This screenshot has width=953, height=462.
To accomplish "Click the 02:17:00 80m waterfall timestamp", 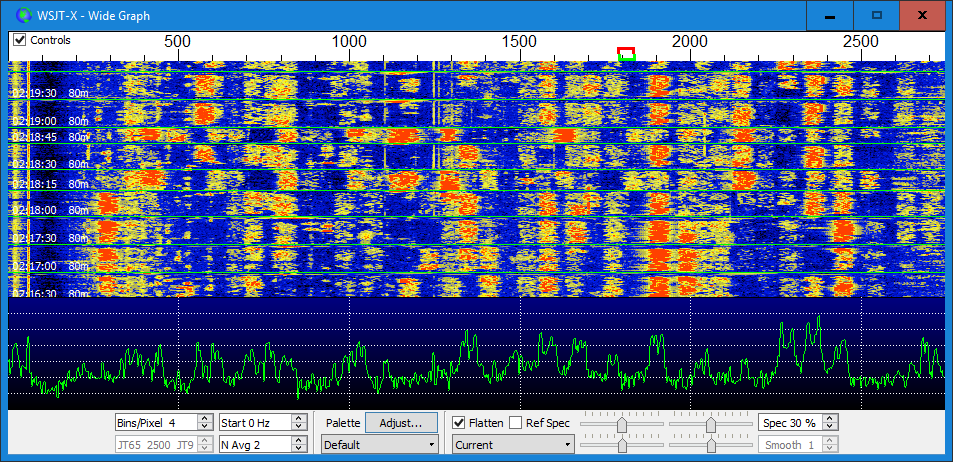I will 50,266.
